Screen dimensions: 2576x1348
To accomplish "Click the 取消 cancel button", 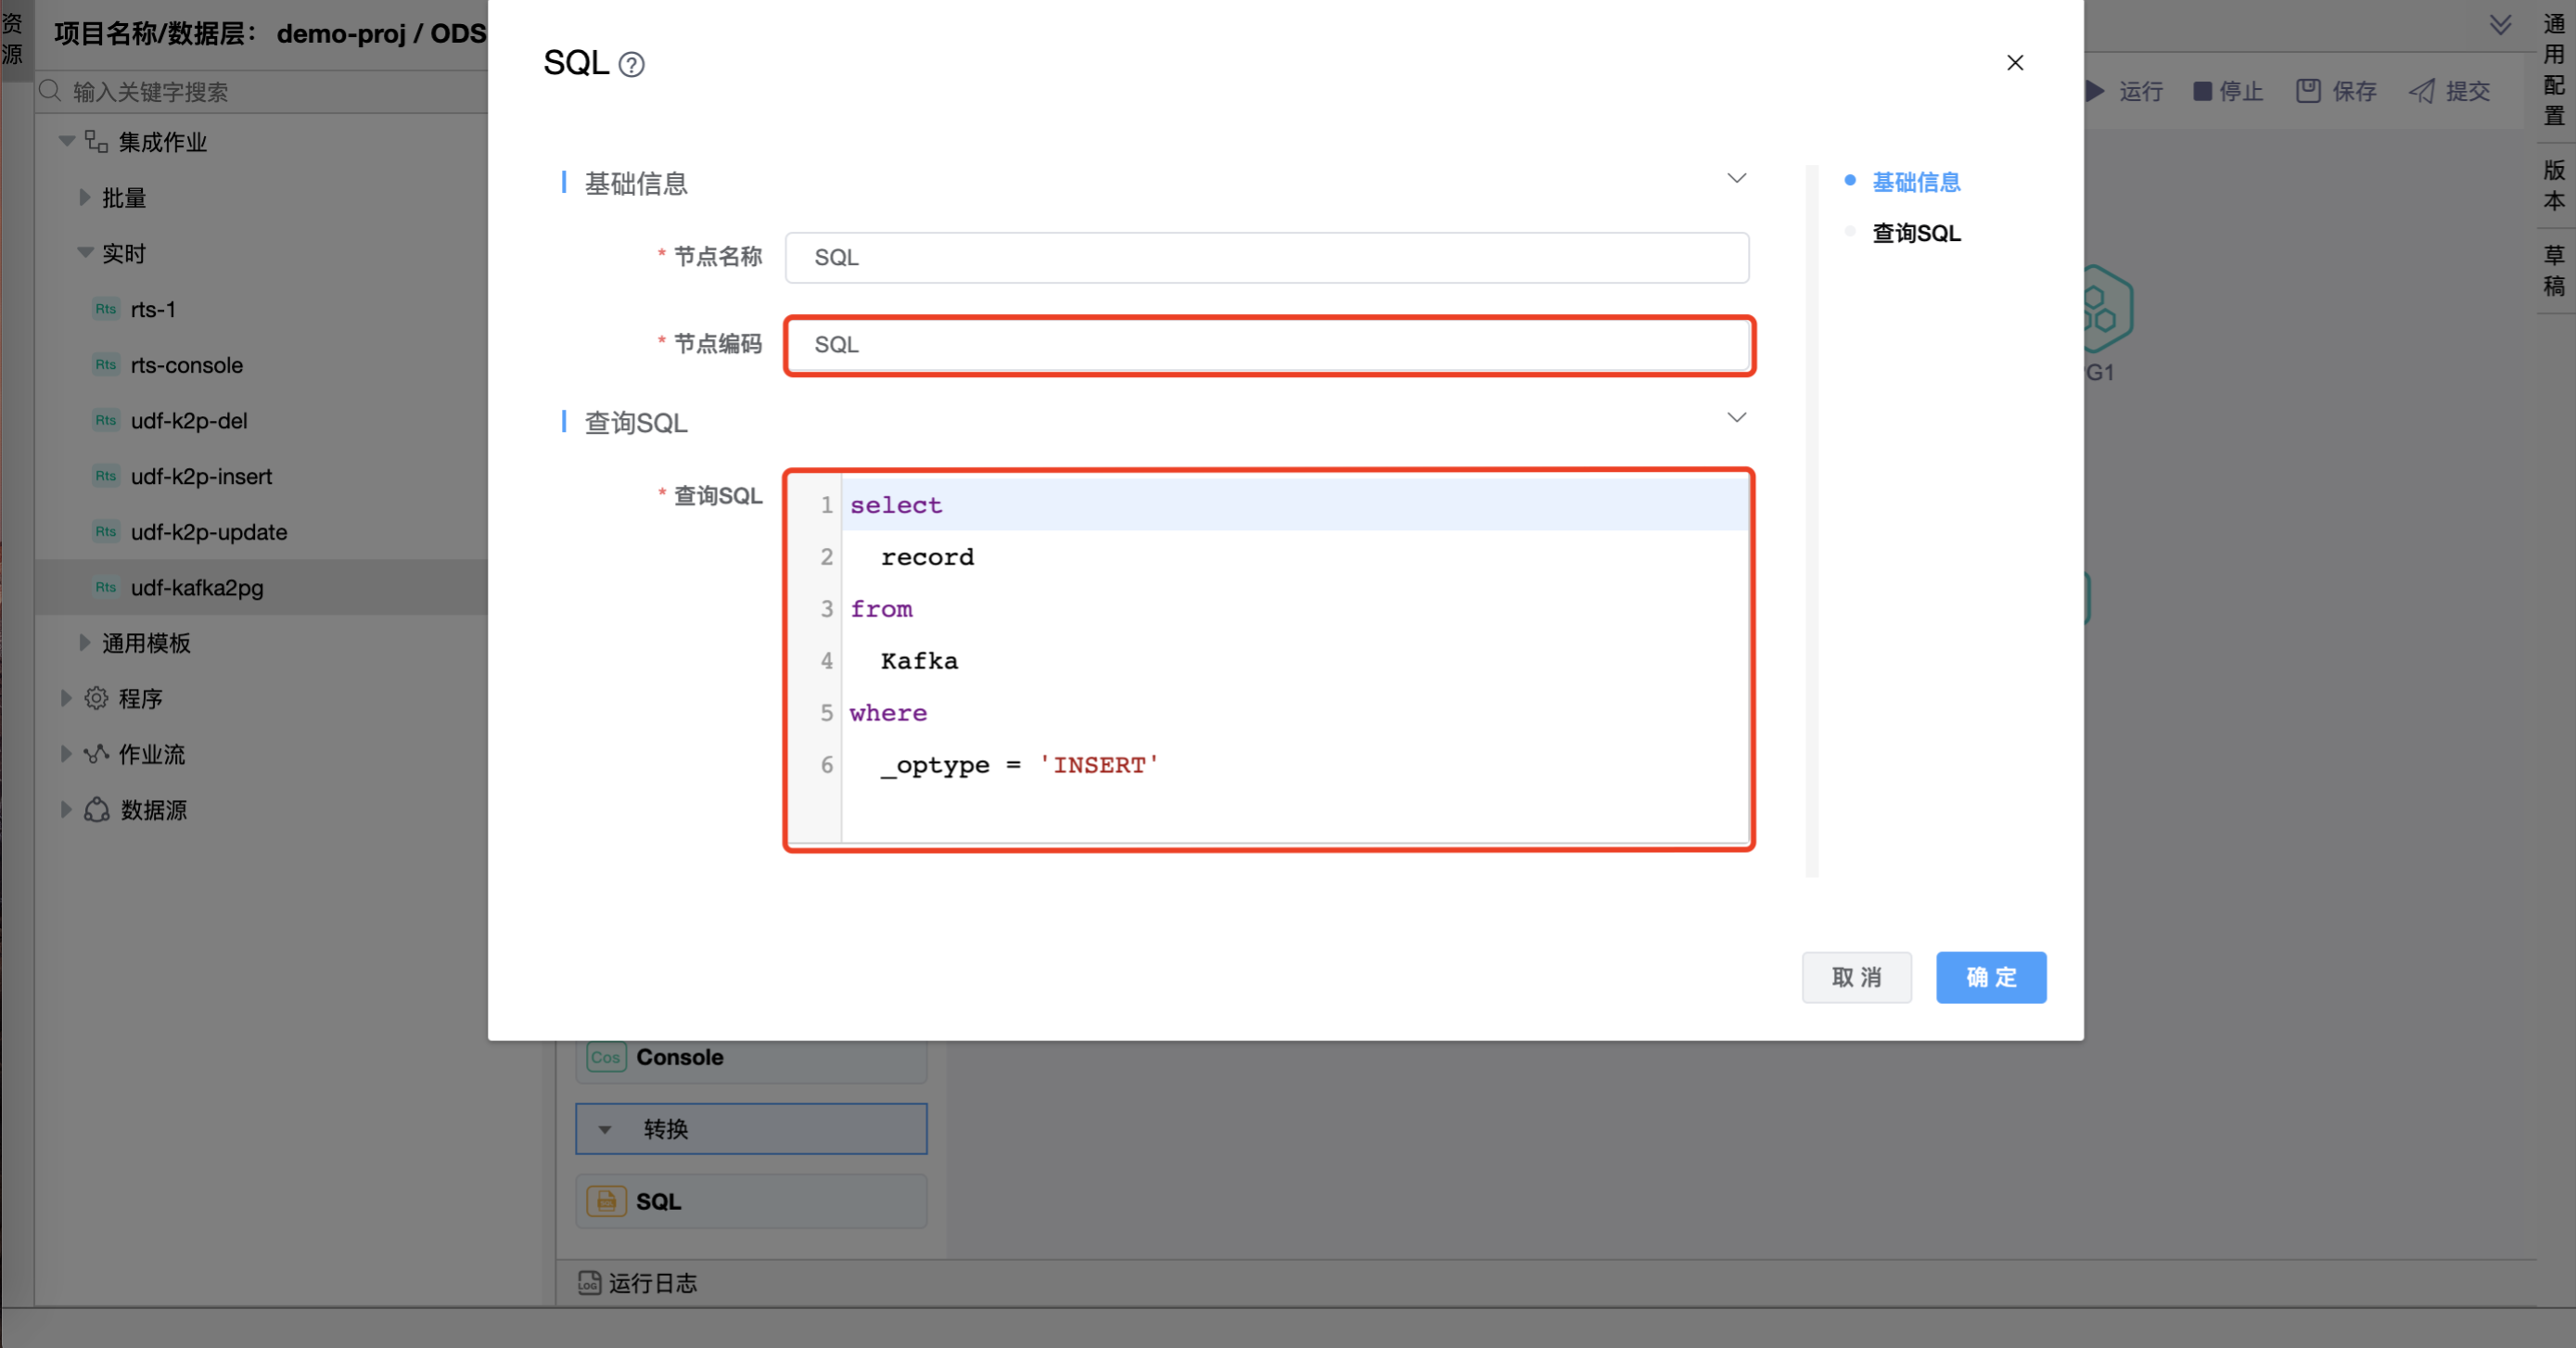I will (1856, 977).
